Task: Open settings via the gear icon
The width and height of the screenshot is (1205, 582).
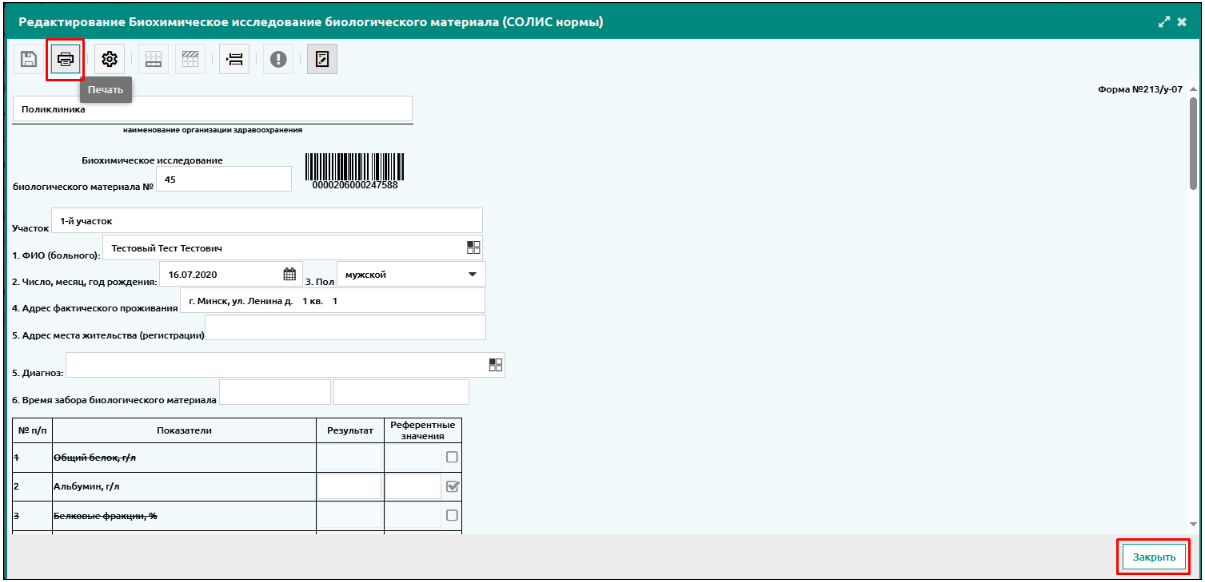Action: (111, 60)
